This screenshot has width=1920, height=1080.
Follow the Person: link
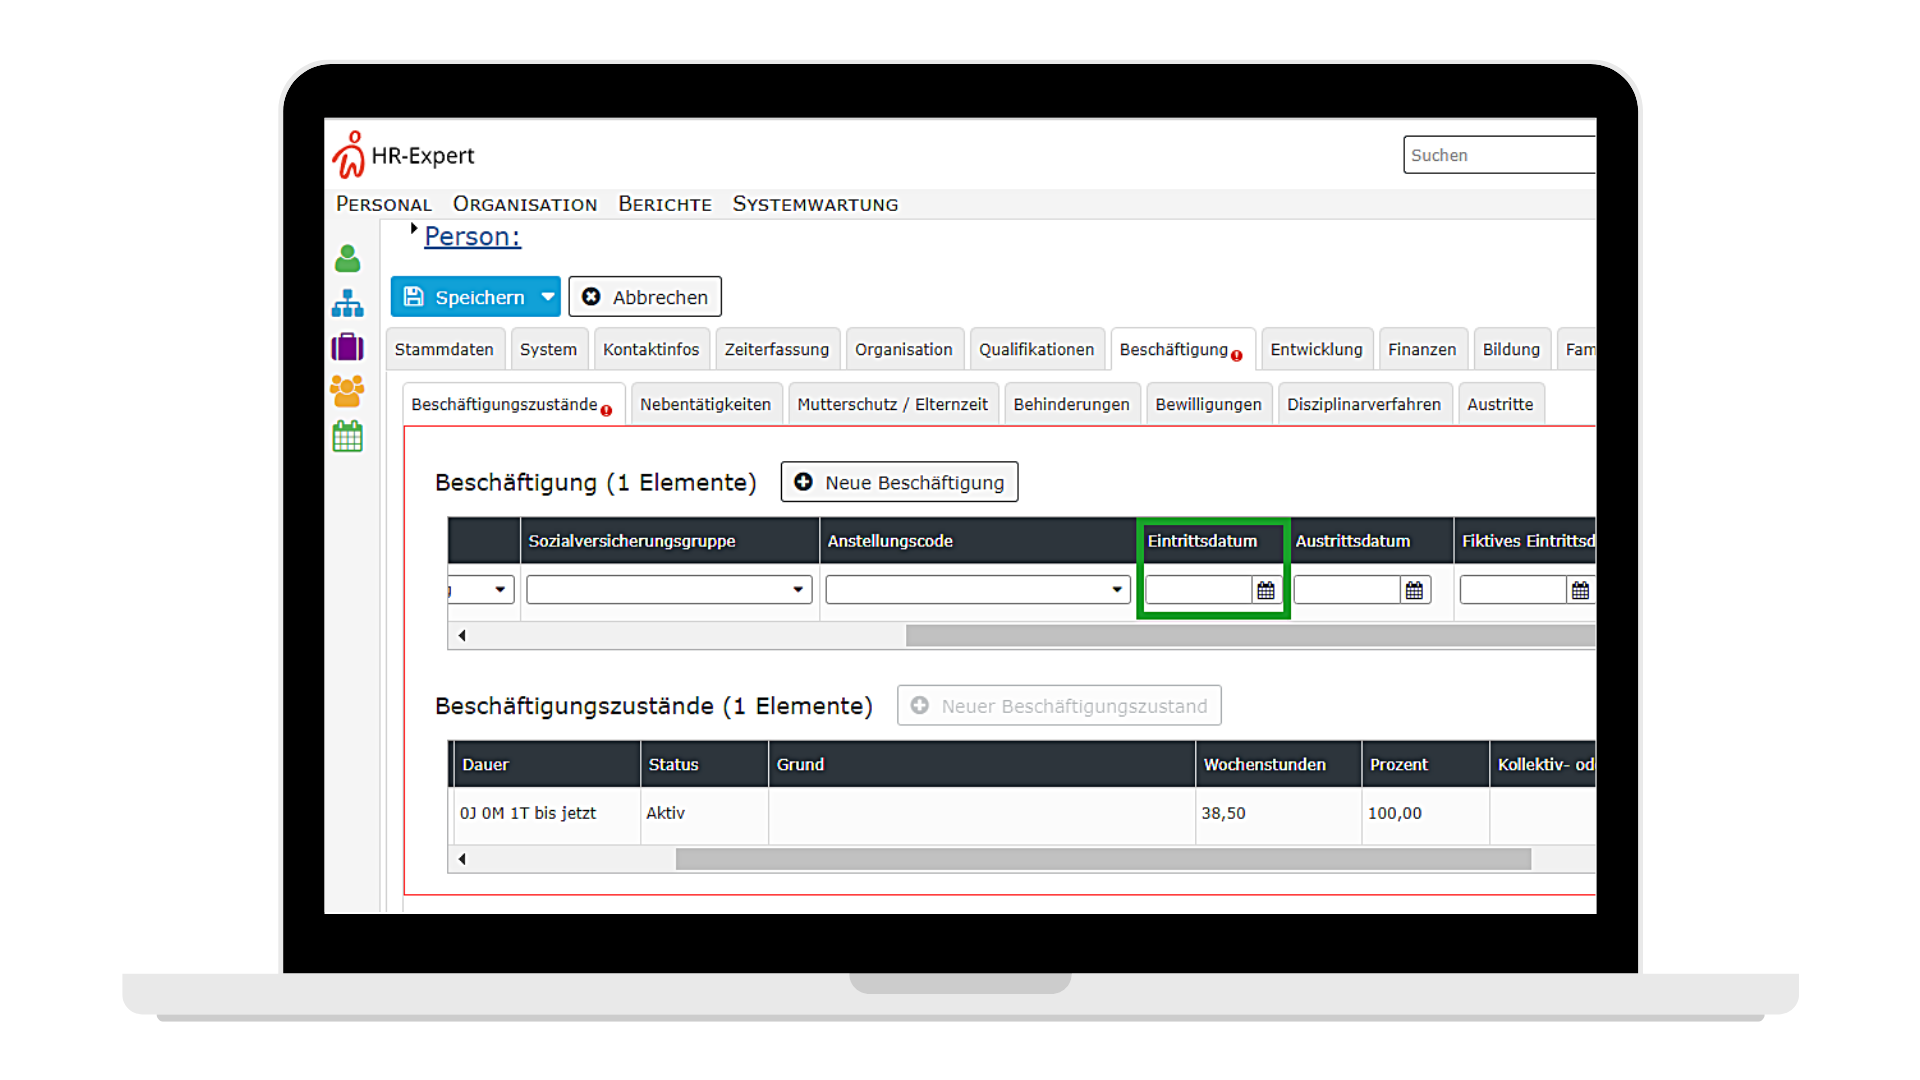point(472,237)
